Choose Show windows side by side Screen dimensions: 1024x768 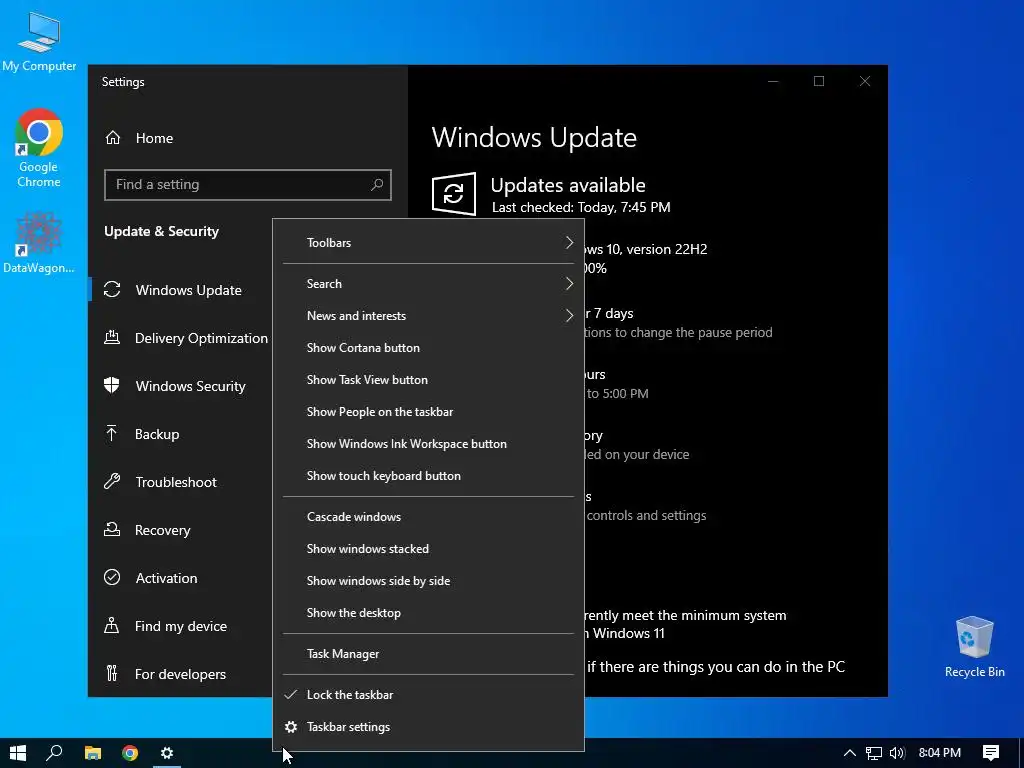(428, 581)
